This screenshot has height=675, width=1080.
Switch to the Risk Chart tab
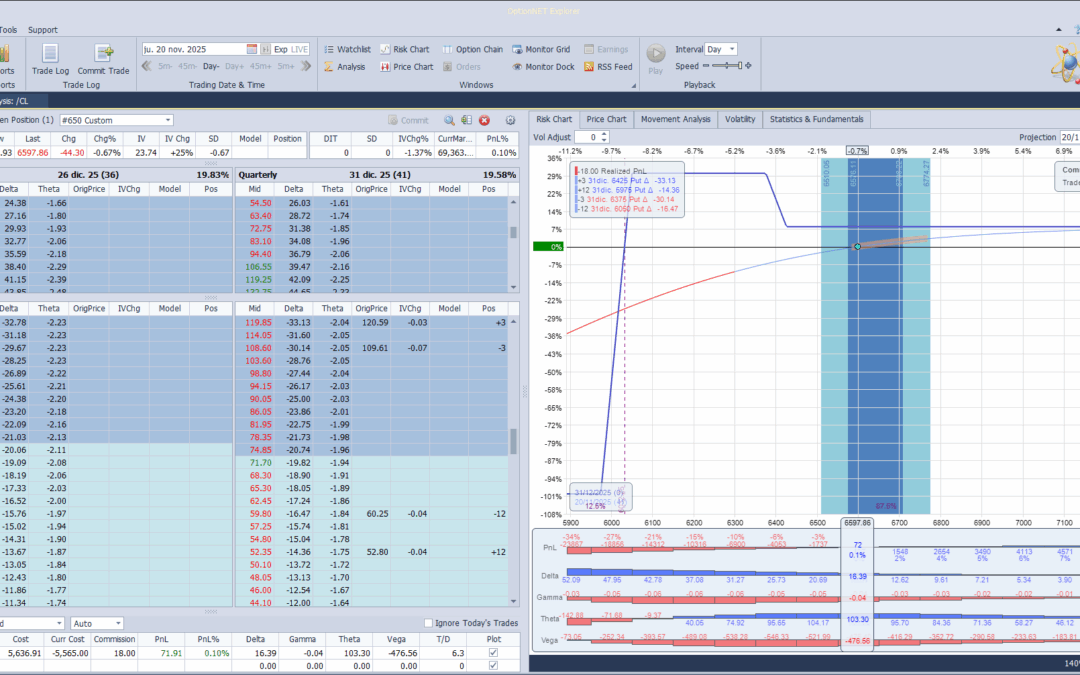coord(554,119)
